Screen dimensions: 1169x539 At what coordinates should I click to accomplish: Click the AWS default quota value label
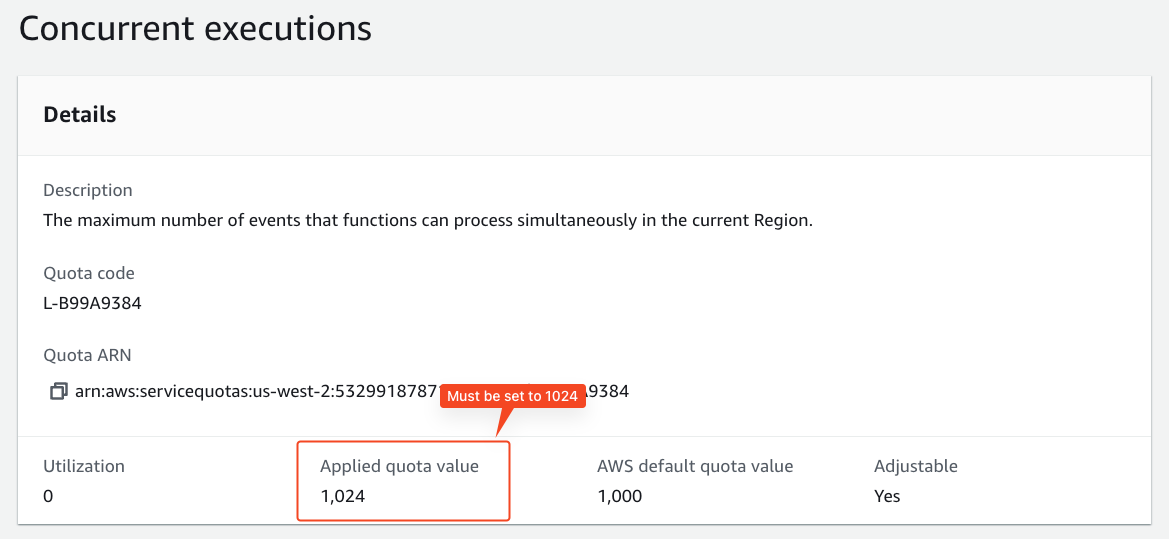coord(695,467)
